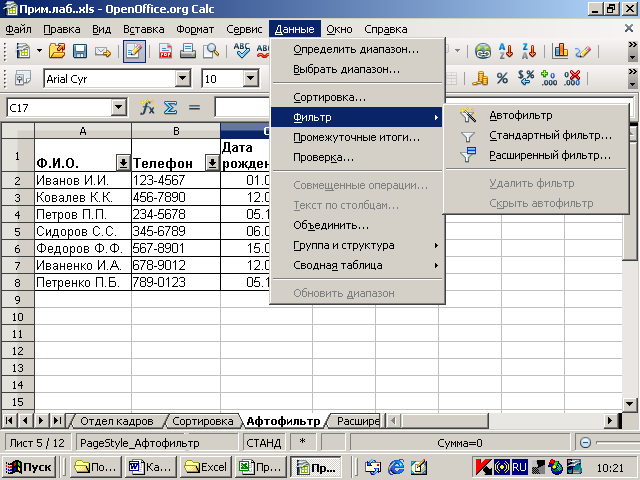Click the vertical scrollbar down arrow
Screen dimensions: 640x480
(629, 404)
